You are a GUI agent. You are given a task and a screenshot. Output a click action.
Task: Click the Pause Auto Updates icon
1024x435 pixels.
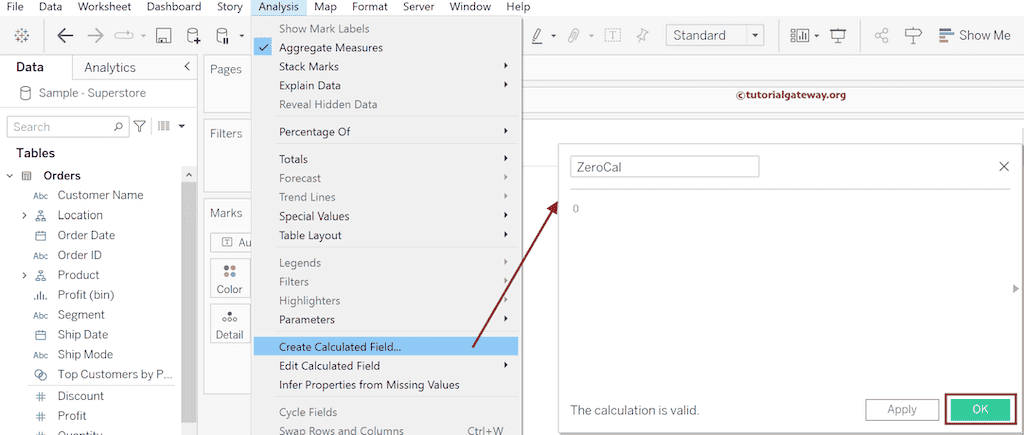224,36
